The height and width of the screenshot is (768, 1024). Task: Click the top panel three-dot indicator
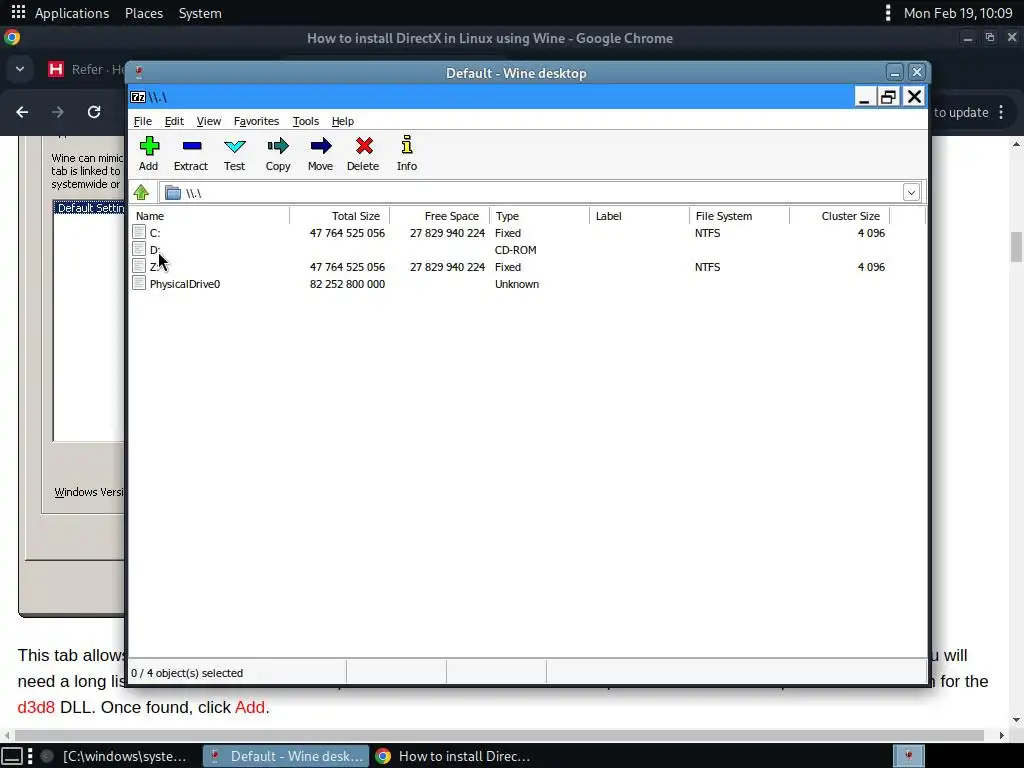888,12
